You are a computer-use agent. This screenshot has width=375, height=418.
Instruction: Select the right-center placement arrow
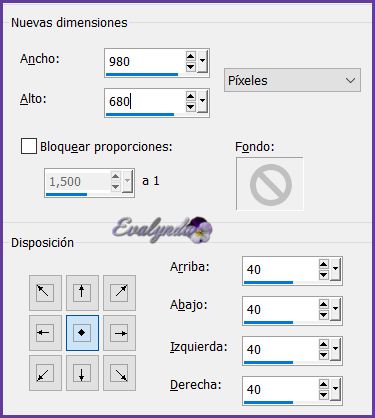click(119, 333)
